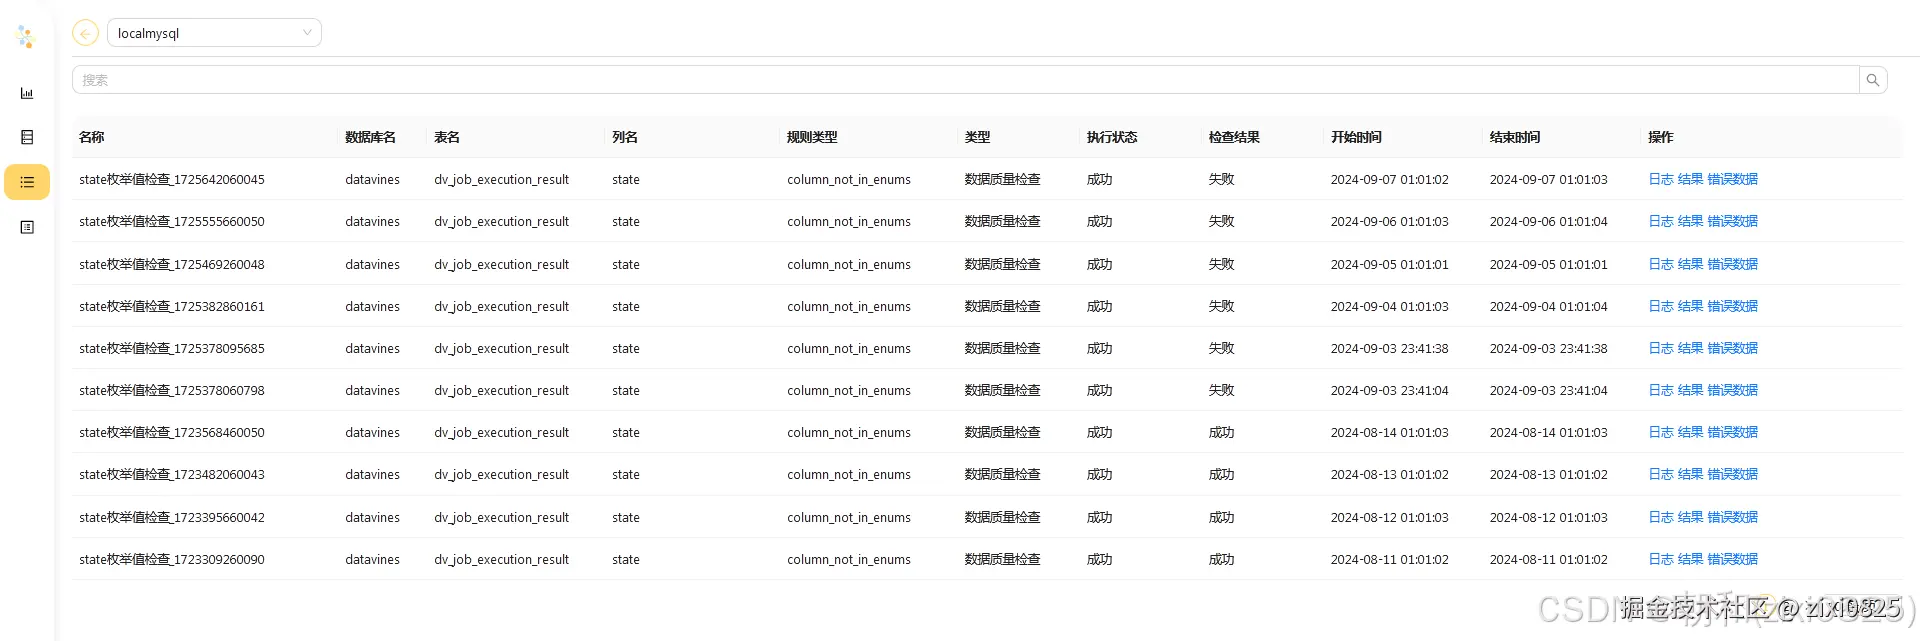
Task: Click the Datavines logo icon
Action: pos(26,37)
